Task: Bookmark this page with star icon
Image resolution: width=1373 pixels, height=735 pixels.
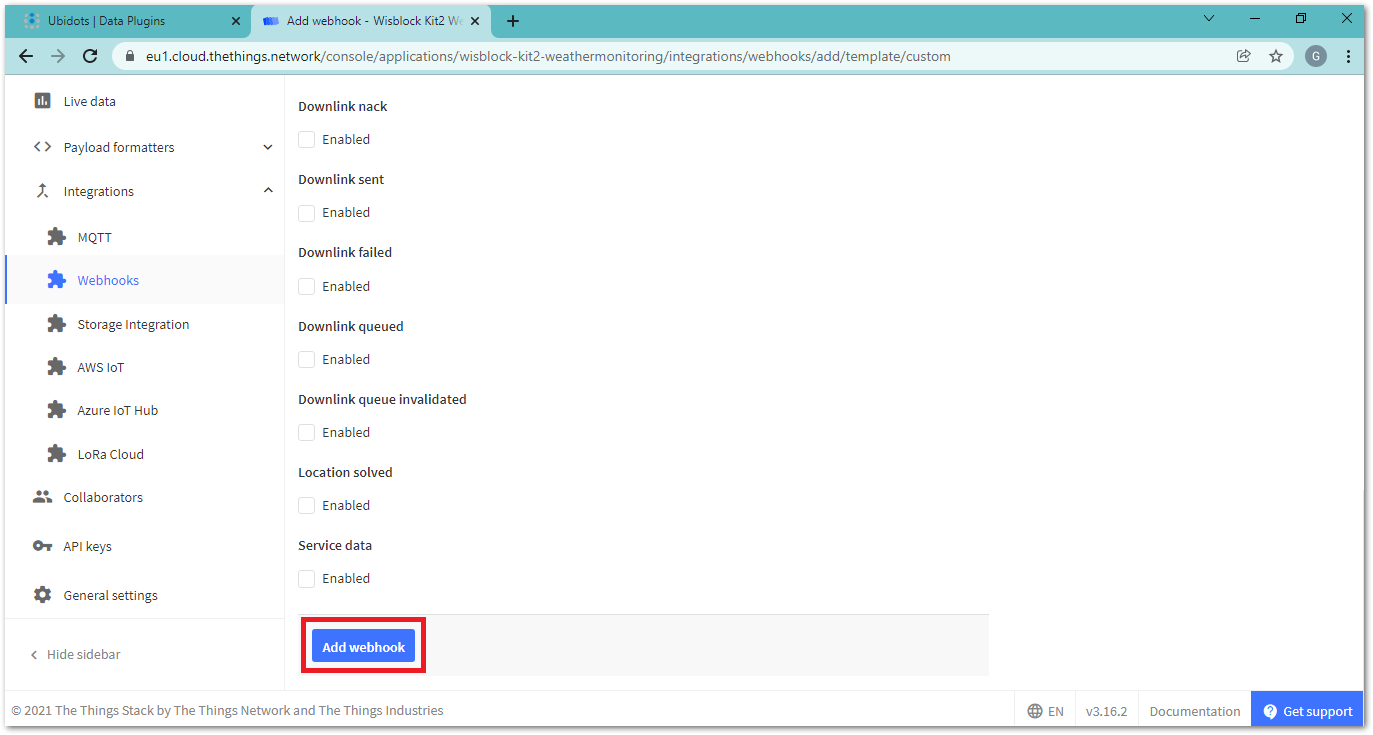Action: (x=1276, y=56)
